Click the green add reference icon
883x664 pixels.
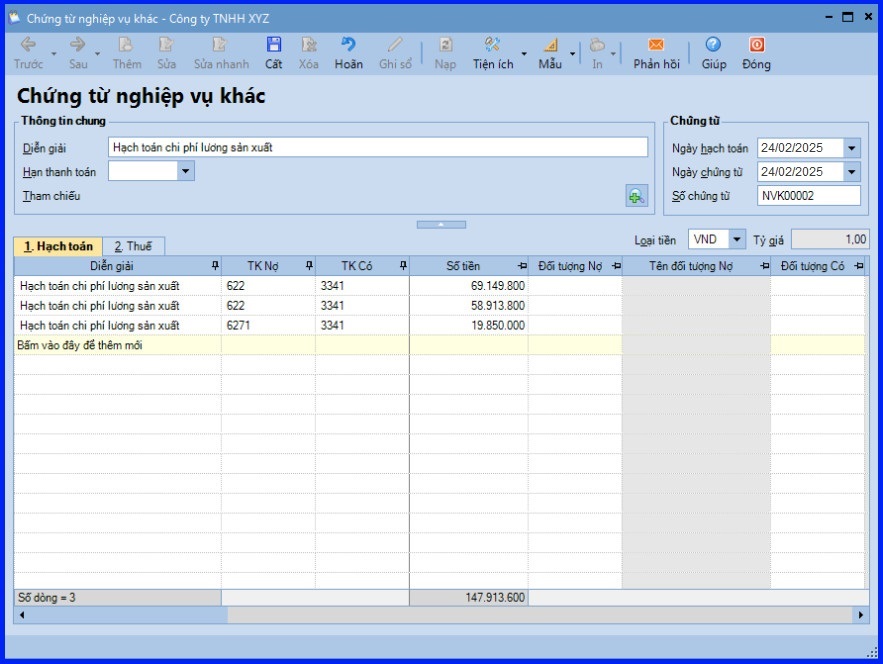click(636, 196)
